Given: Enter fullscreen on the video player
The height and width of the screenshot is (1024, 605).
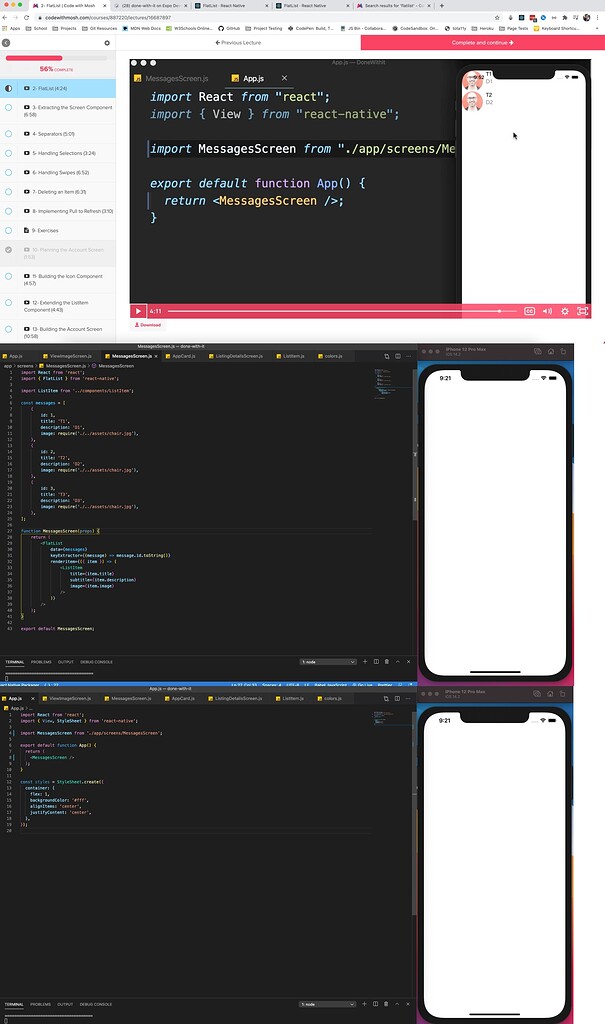Looking at the screenshot, I should (x=582, y=312).
